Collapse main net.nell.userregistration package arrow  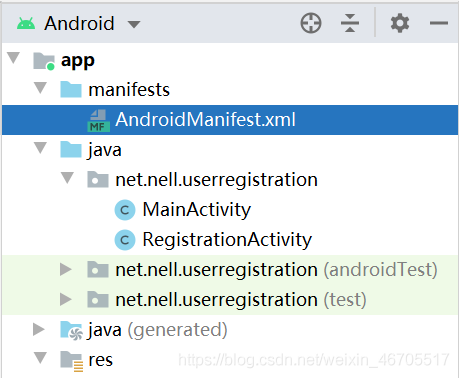[x=67, y=178]
